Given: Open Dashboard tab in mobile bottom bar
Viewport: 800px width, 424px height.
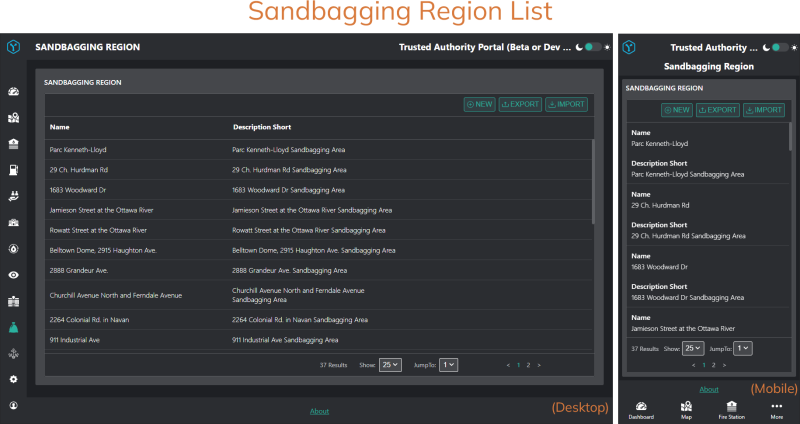Looking at the screenshot, I should [x=641, y=410].
